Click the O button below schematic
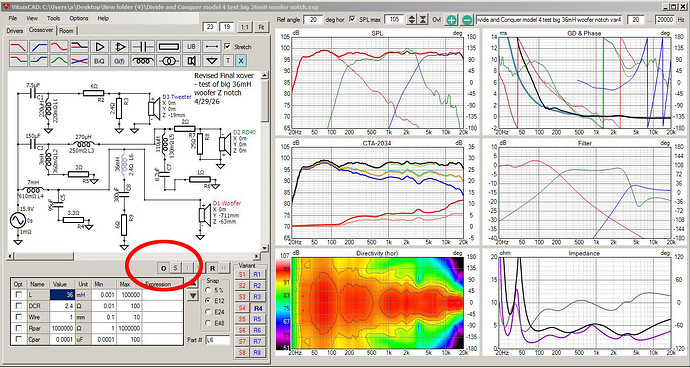The width and height of the screenshot is (690, 368). [x=163, y=268]
